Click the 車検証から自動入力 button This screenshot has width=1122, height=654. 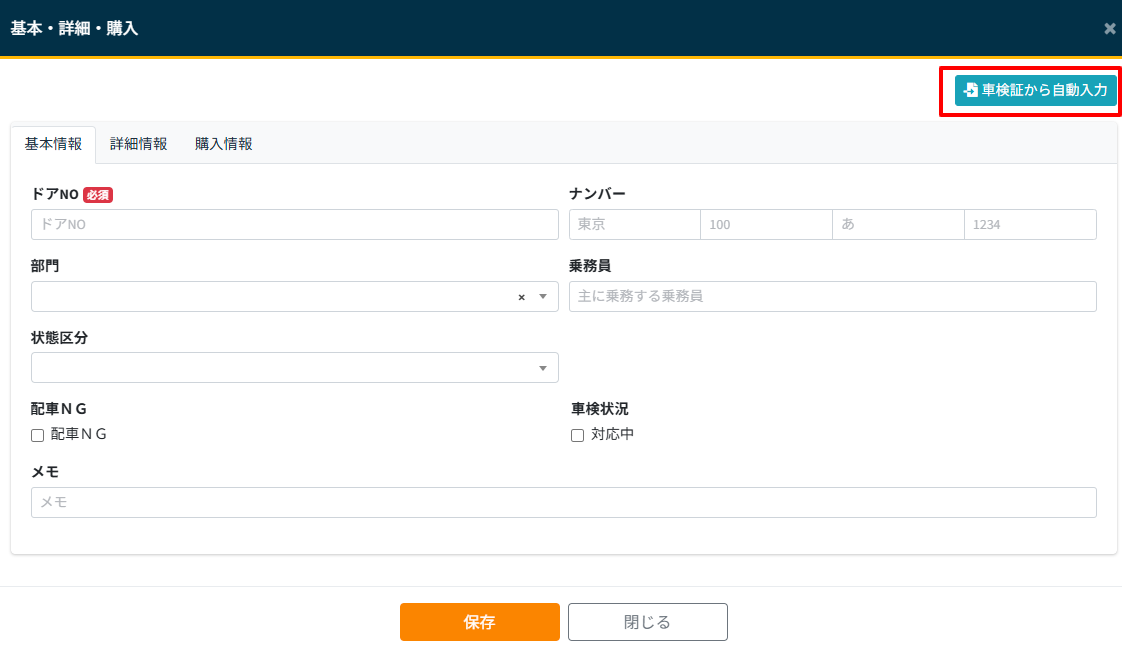pos(1035,90)
